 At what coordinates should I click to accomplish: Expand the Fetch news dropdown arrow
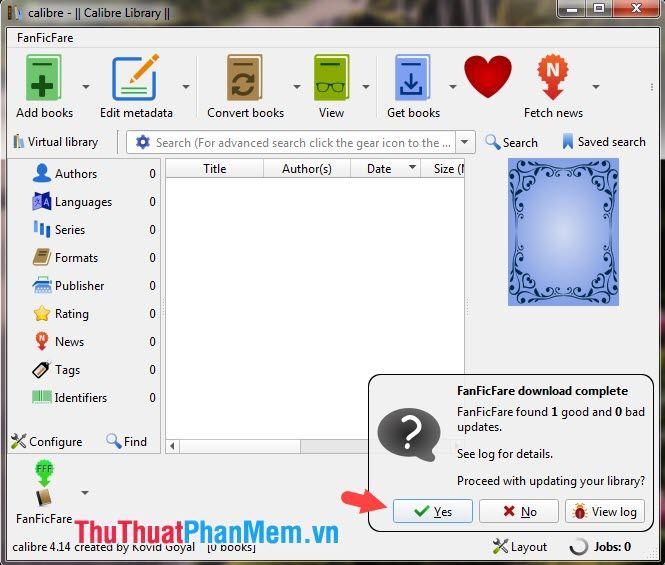[x=596, y=87]
